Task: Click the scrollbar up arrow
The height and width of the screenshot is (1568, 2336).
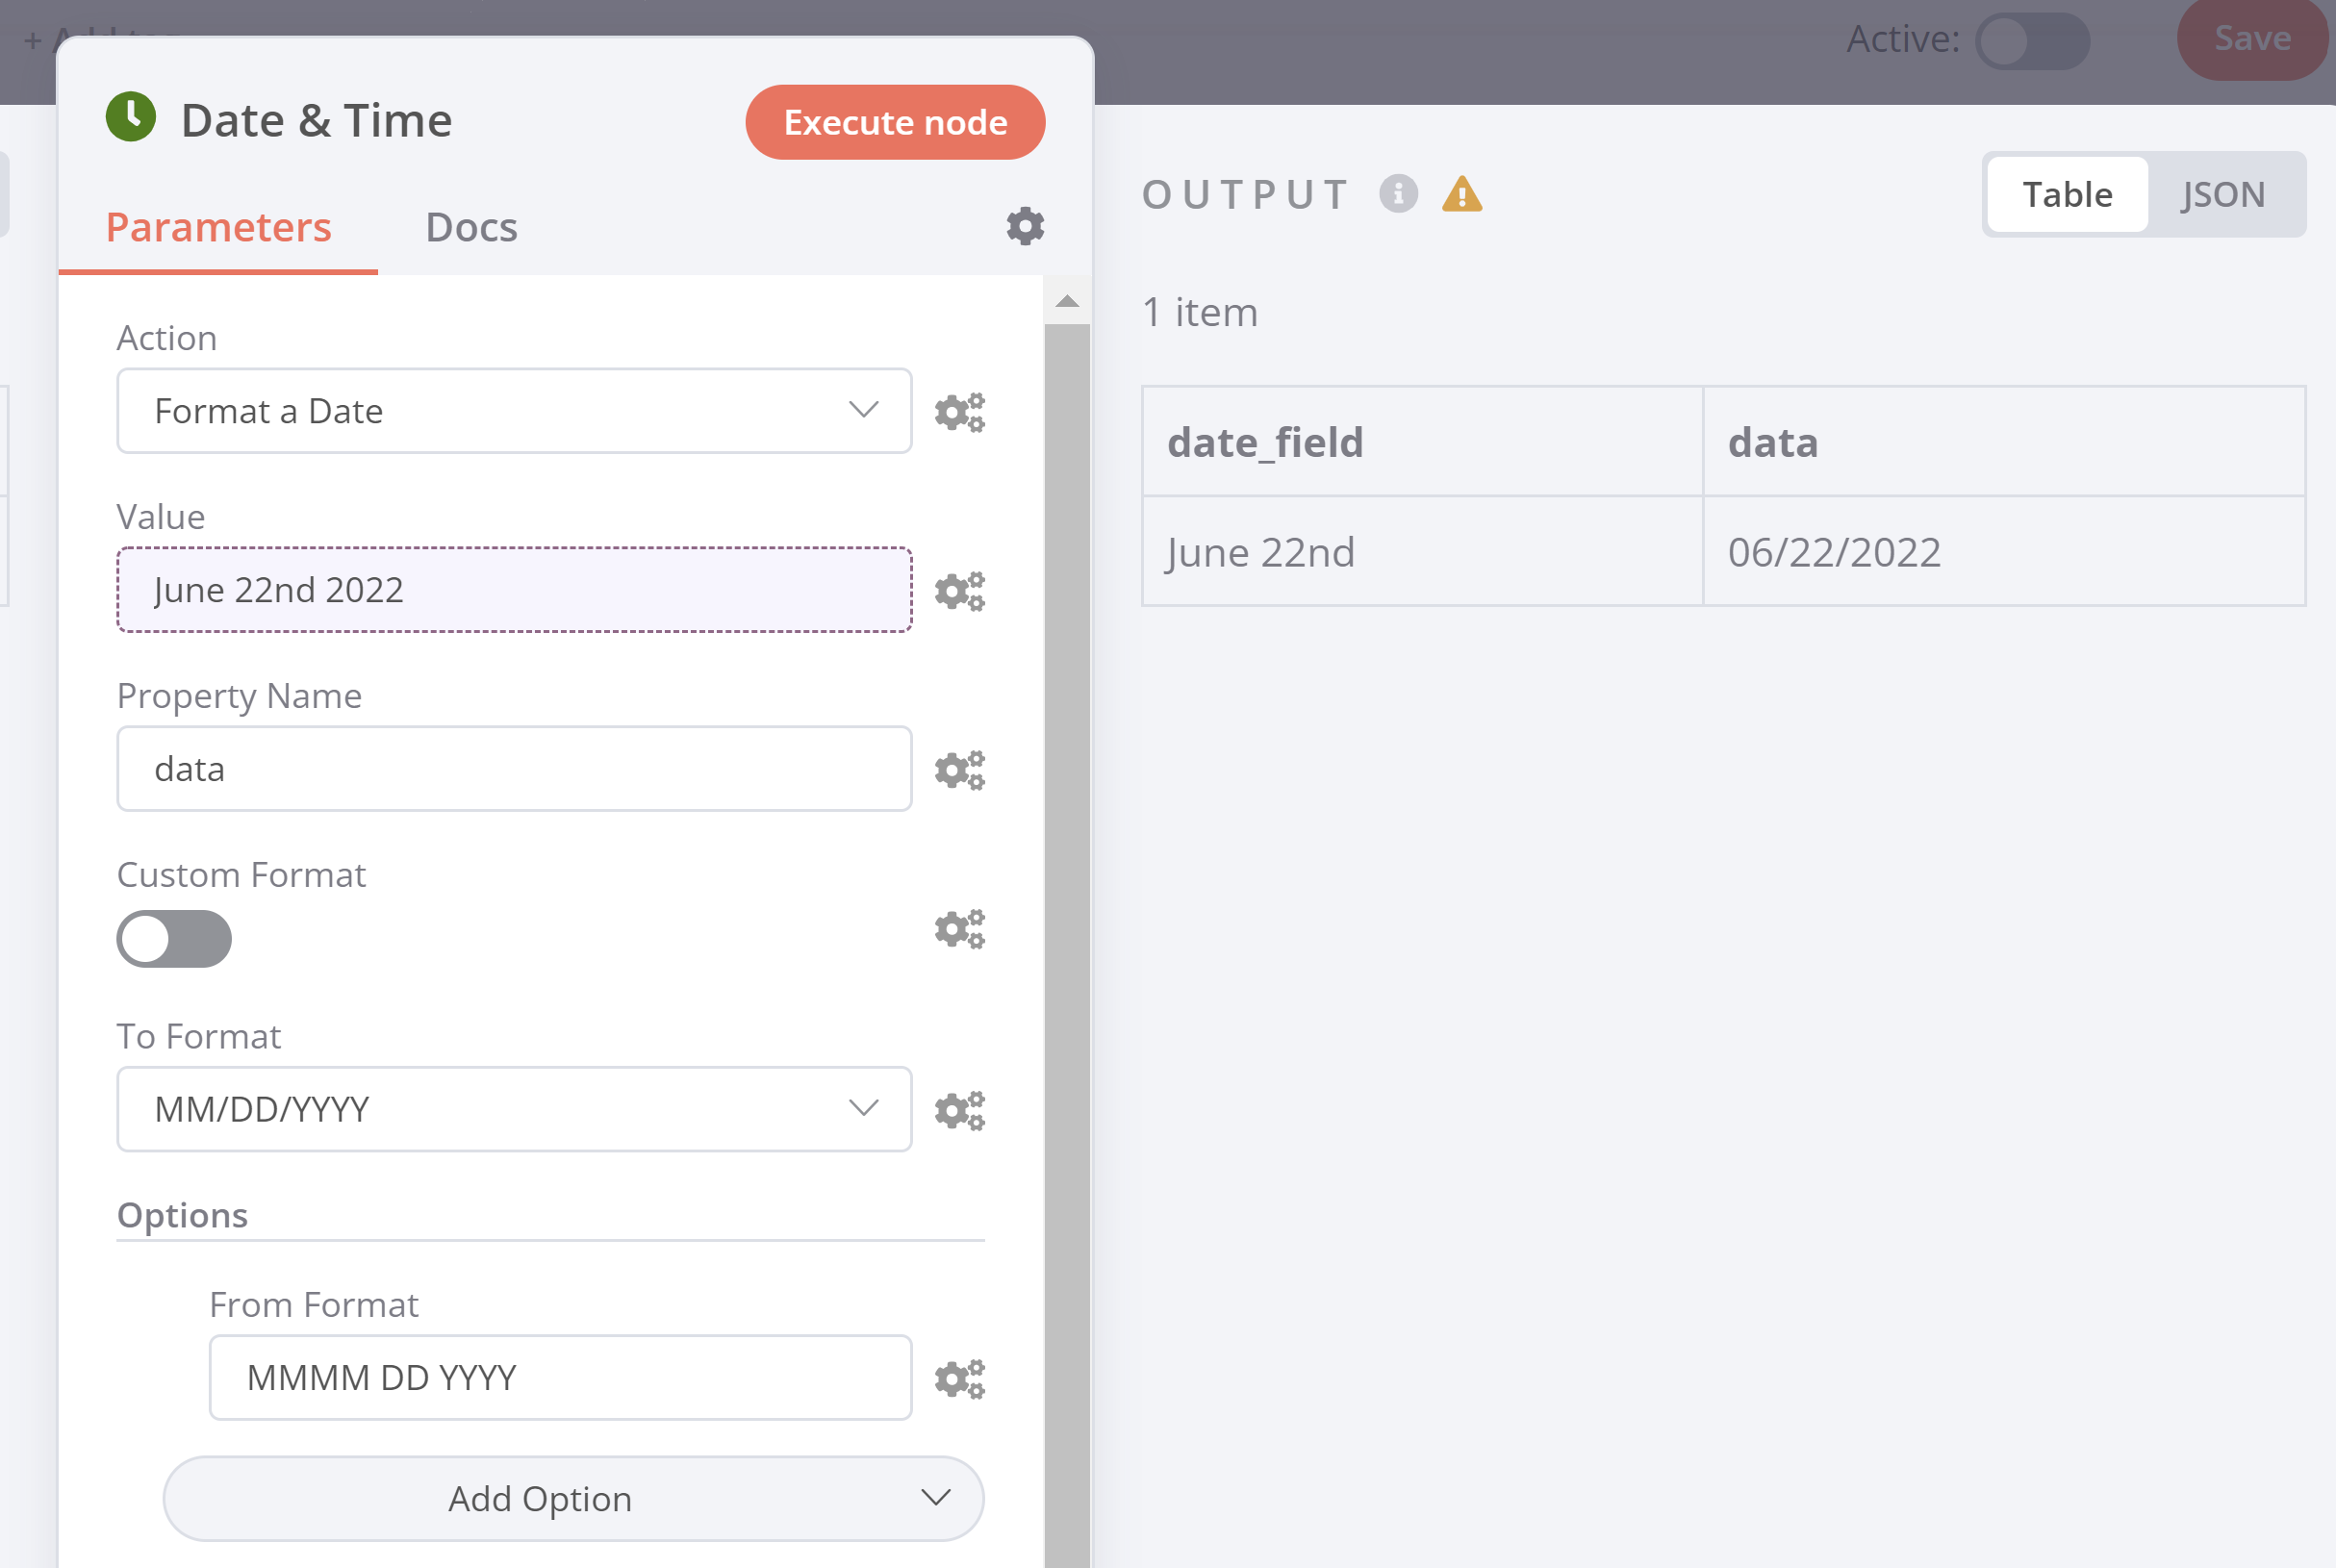Action: pyautogui.click(x=1067, y=301)
